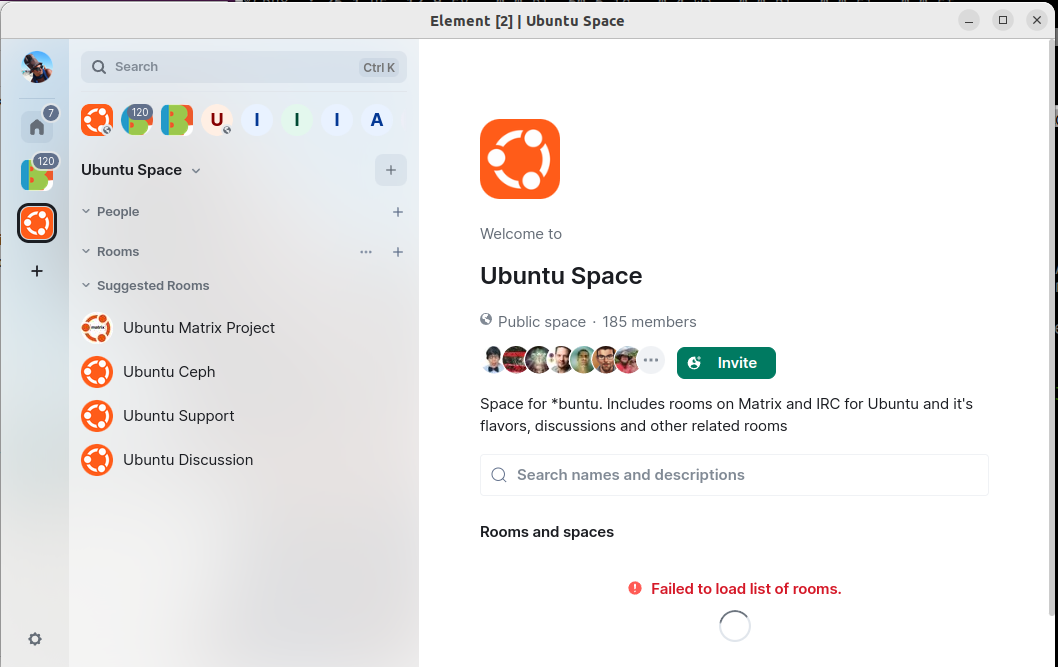The image size is (1058, 667).
Task: Show more members ellipsis button
Action: coord(651,361)
